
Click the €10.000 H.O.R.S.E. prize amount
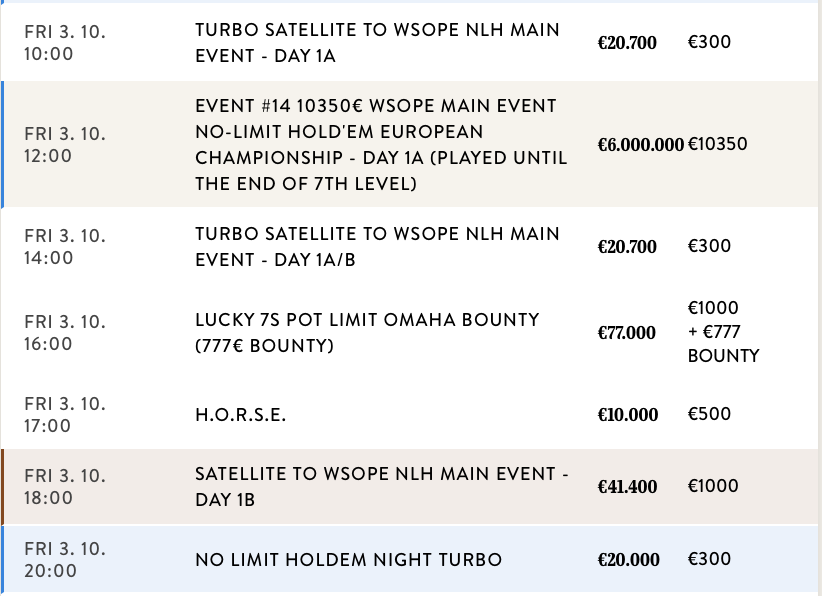pyautogui.click(x=628, y=415)
